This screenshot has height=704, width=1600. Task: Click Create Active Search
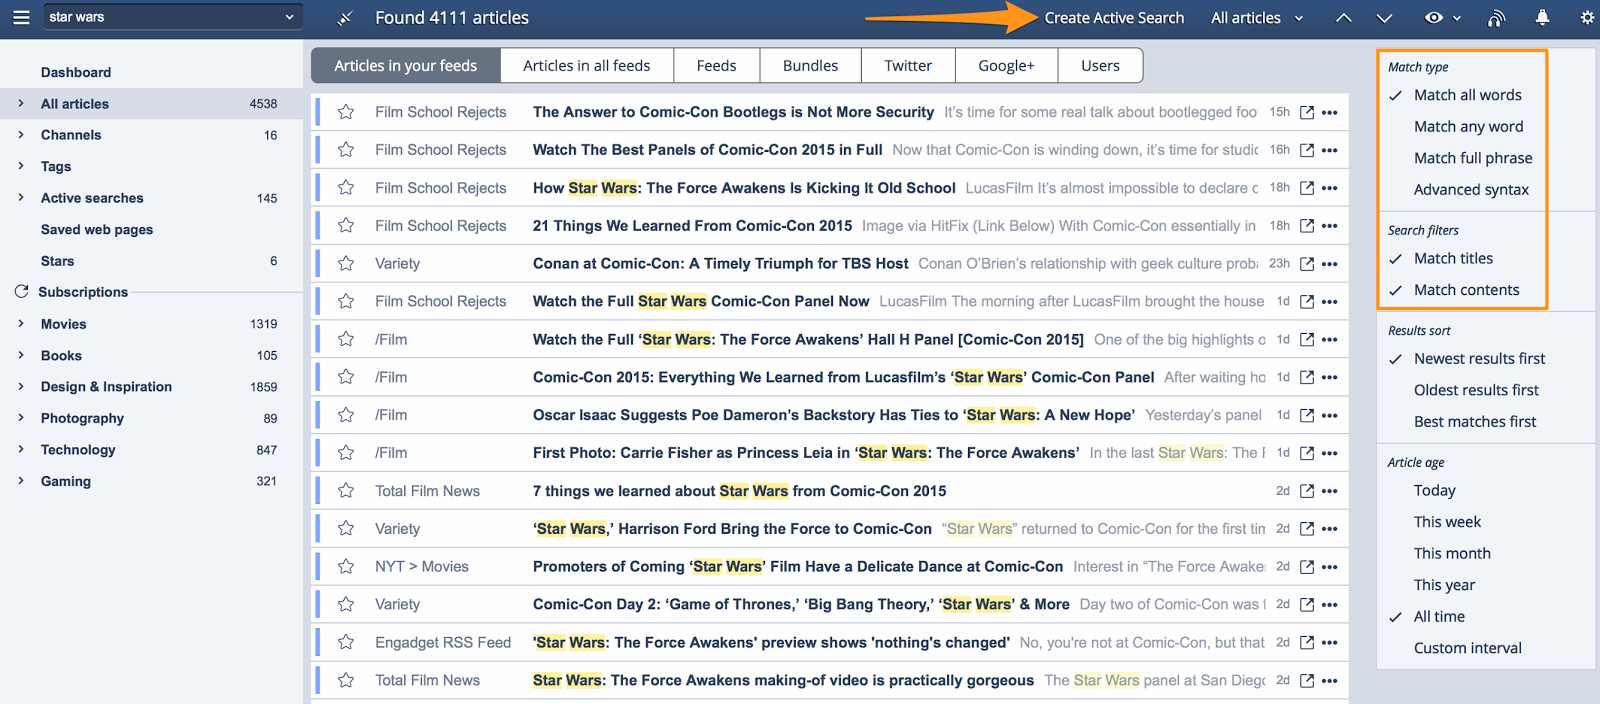(1114, 18)
